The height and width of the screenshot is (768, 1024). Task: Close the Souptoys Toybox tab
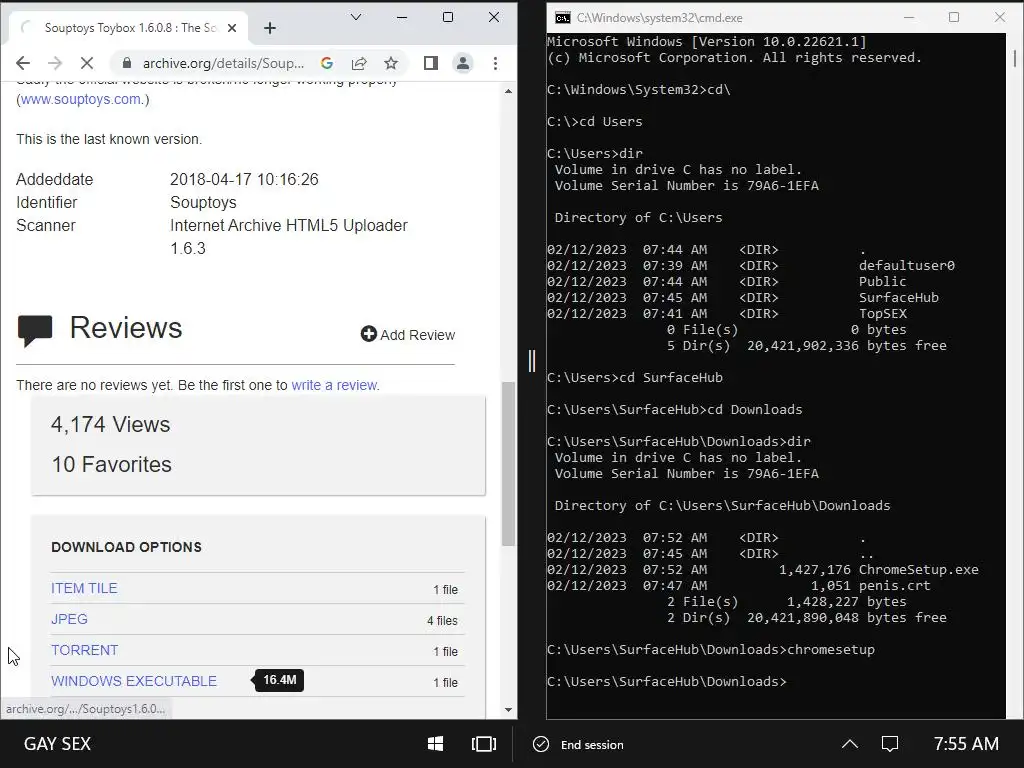pyautogui.click(x=231, y=28)
